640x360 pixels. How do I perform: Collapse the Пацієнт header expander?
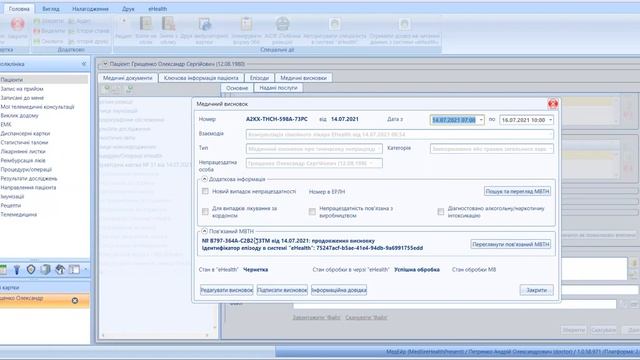coord(105,64)
